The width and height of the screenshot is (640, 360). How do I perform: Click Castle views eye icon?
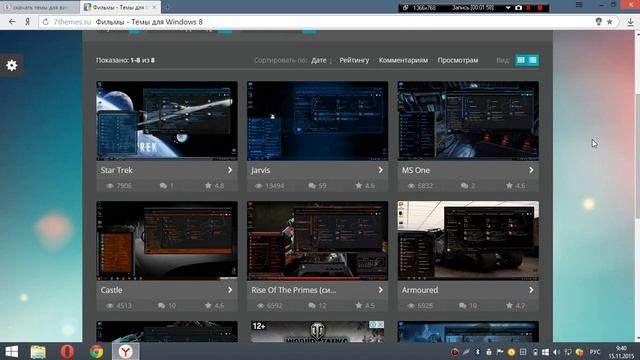coord(110,305)
